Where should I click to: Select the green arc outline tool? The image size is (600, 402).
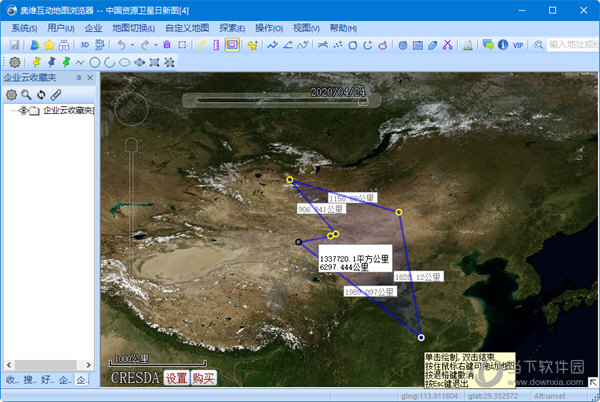pyautogui.click(x=110, y=62)
